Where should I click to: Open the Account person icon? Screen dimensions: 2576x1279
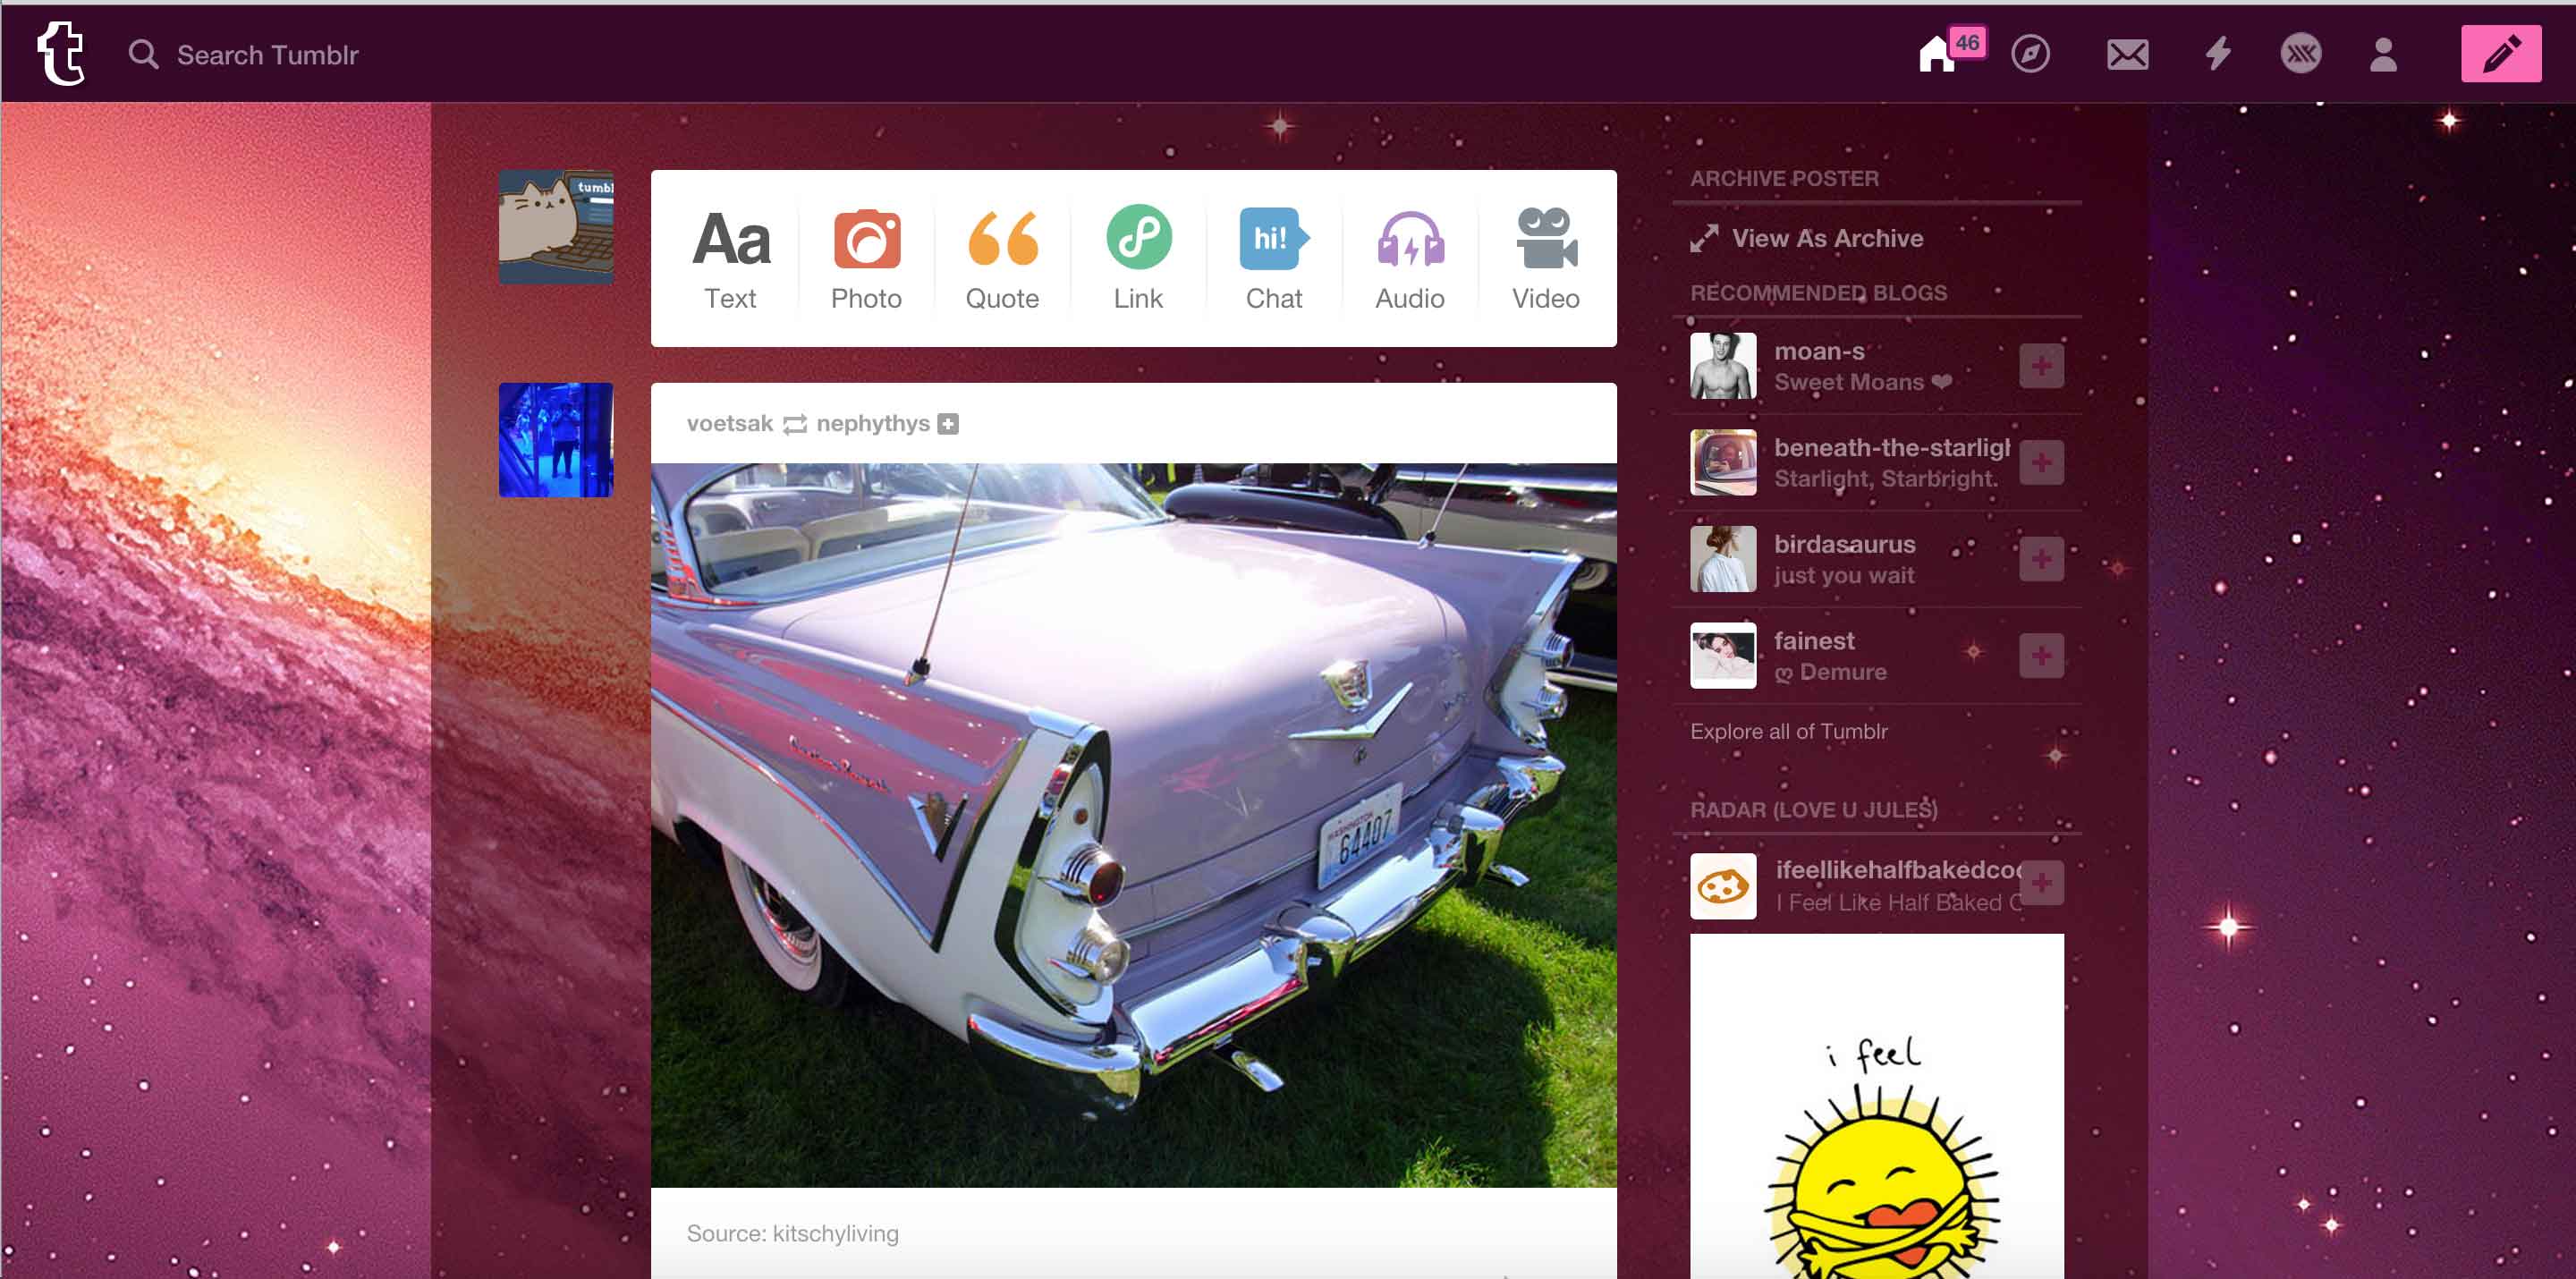pos(2383,54)
